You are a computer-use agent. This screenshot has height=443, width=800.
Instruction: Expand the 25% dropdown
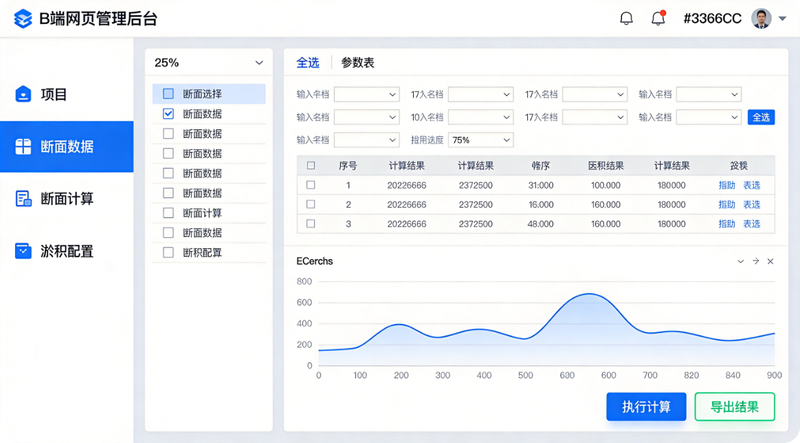click(x=209, y=63)
